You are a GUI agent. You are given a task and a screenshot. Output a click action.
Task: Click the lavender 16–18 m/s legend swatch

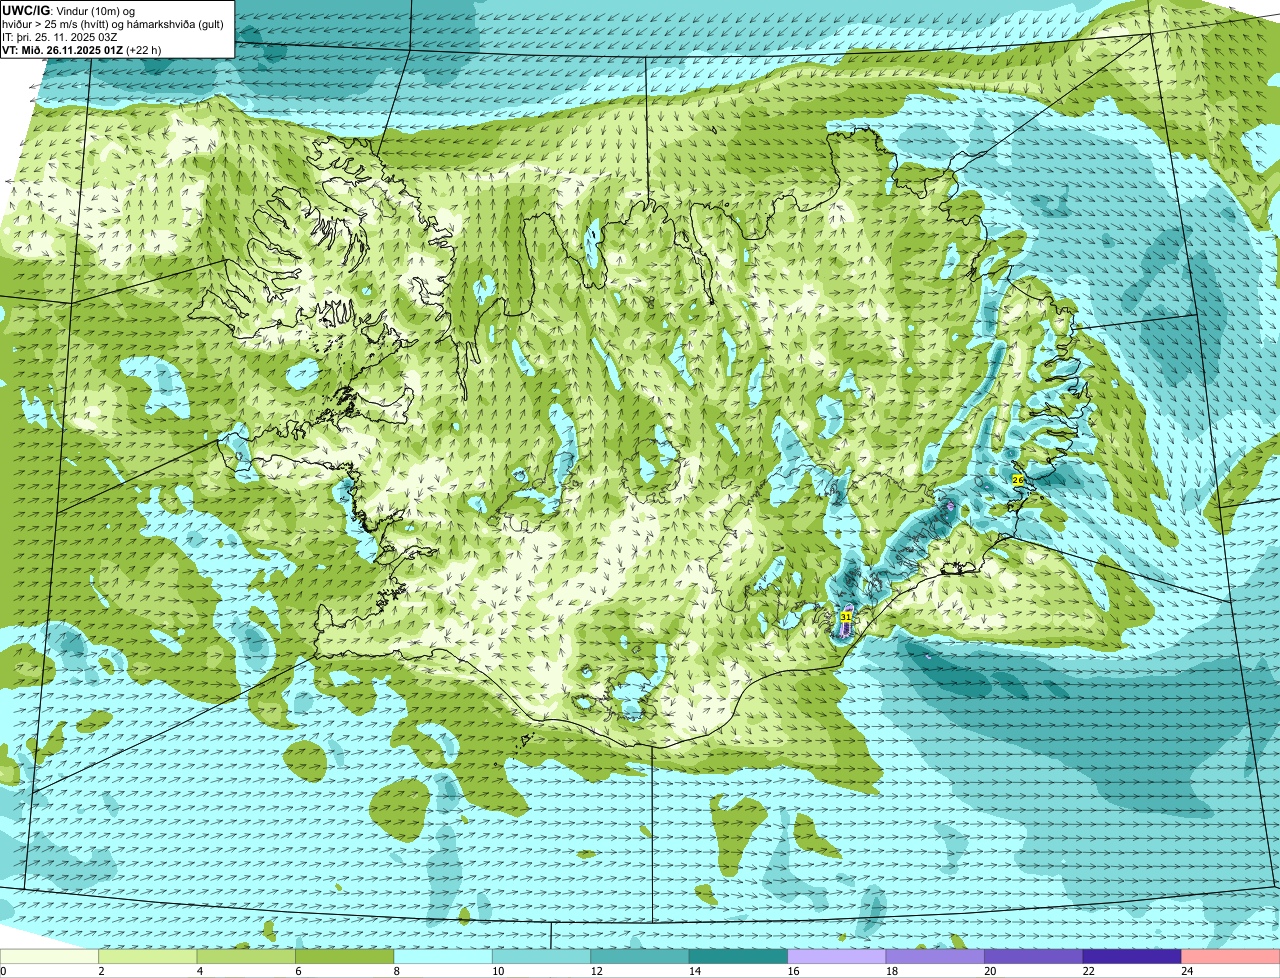tap(837, 956)
